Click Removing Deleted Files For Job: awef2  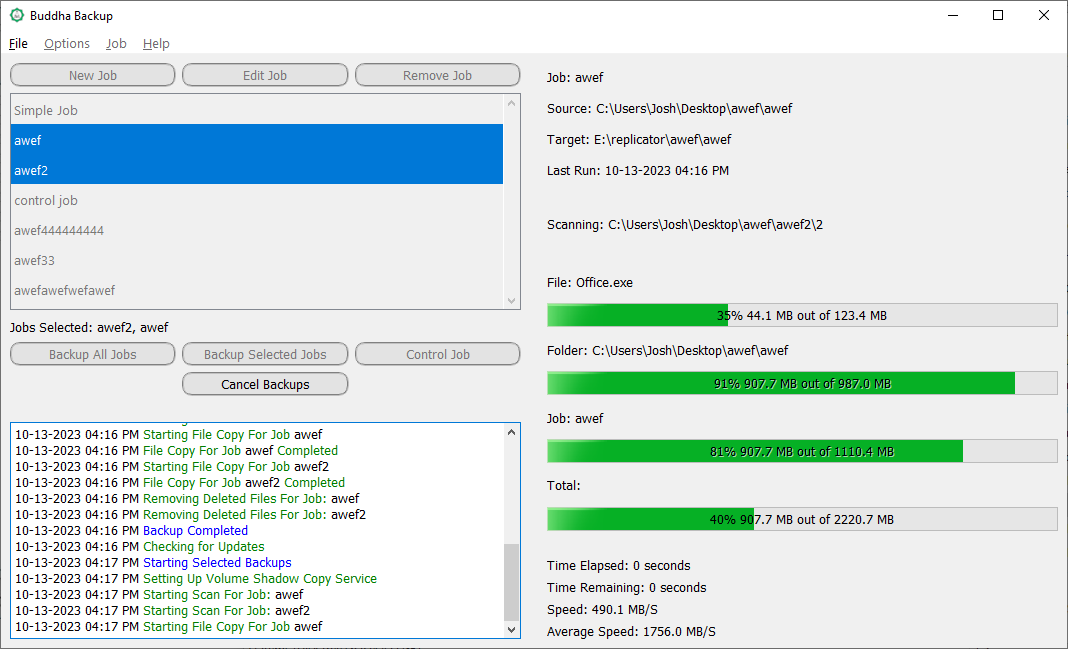pos(254,515)
